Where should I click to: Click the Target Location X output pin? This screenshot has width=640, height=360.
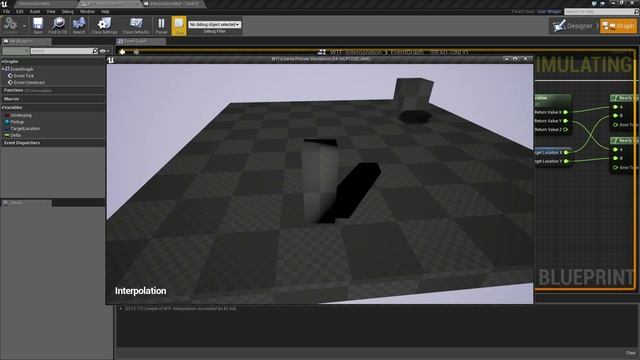click(x=566, y=152)
